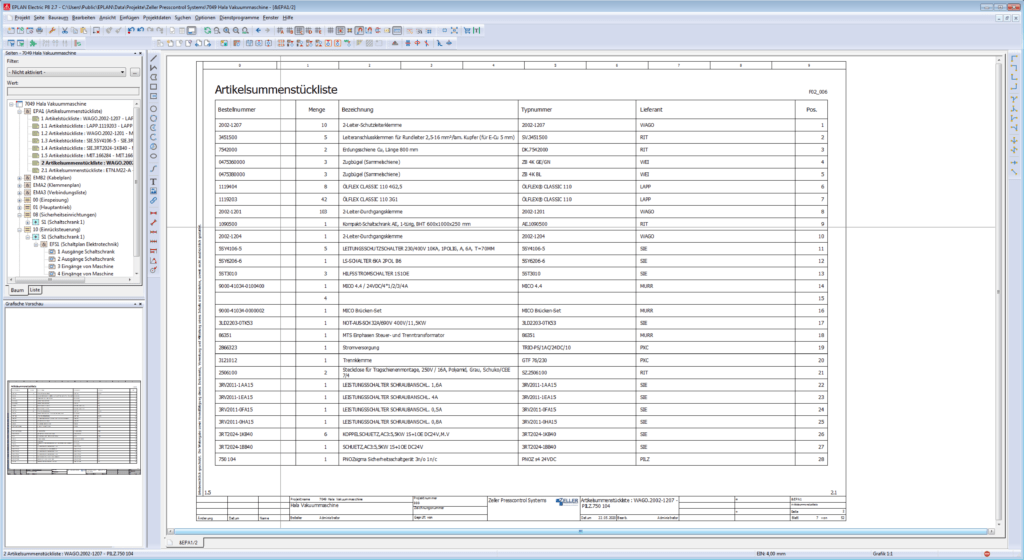Select page '1 Ausgänge Schaltschrank'
Viewport: 1024px width, 560px height.
tap(86, 251)
